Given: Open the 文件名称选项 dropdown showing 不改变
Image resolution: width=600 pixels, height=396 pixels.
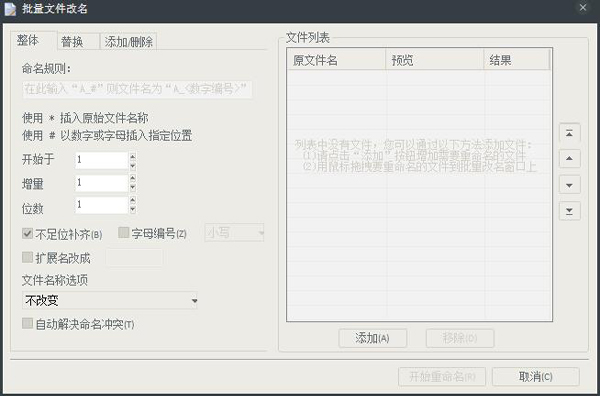Looking at the screenshot, I should (110, 301).
